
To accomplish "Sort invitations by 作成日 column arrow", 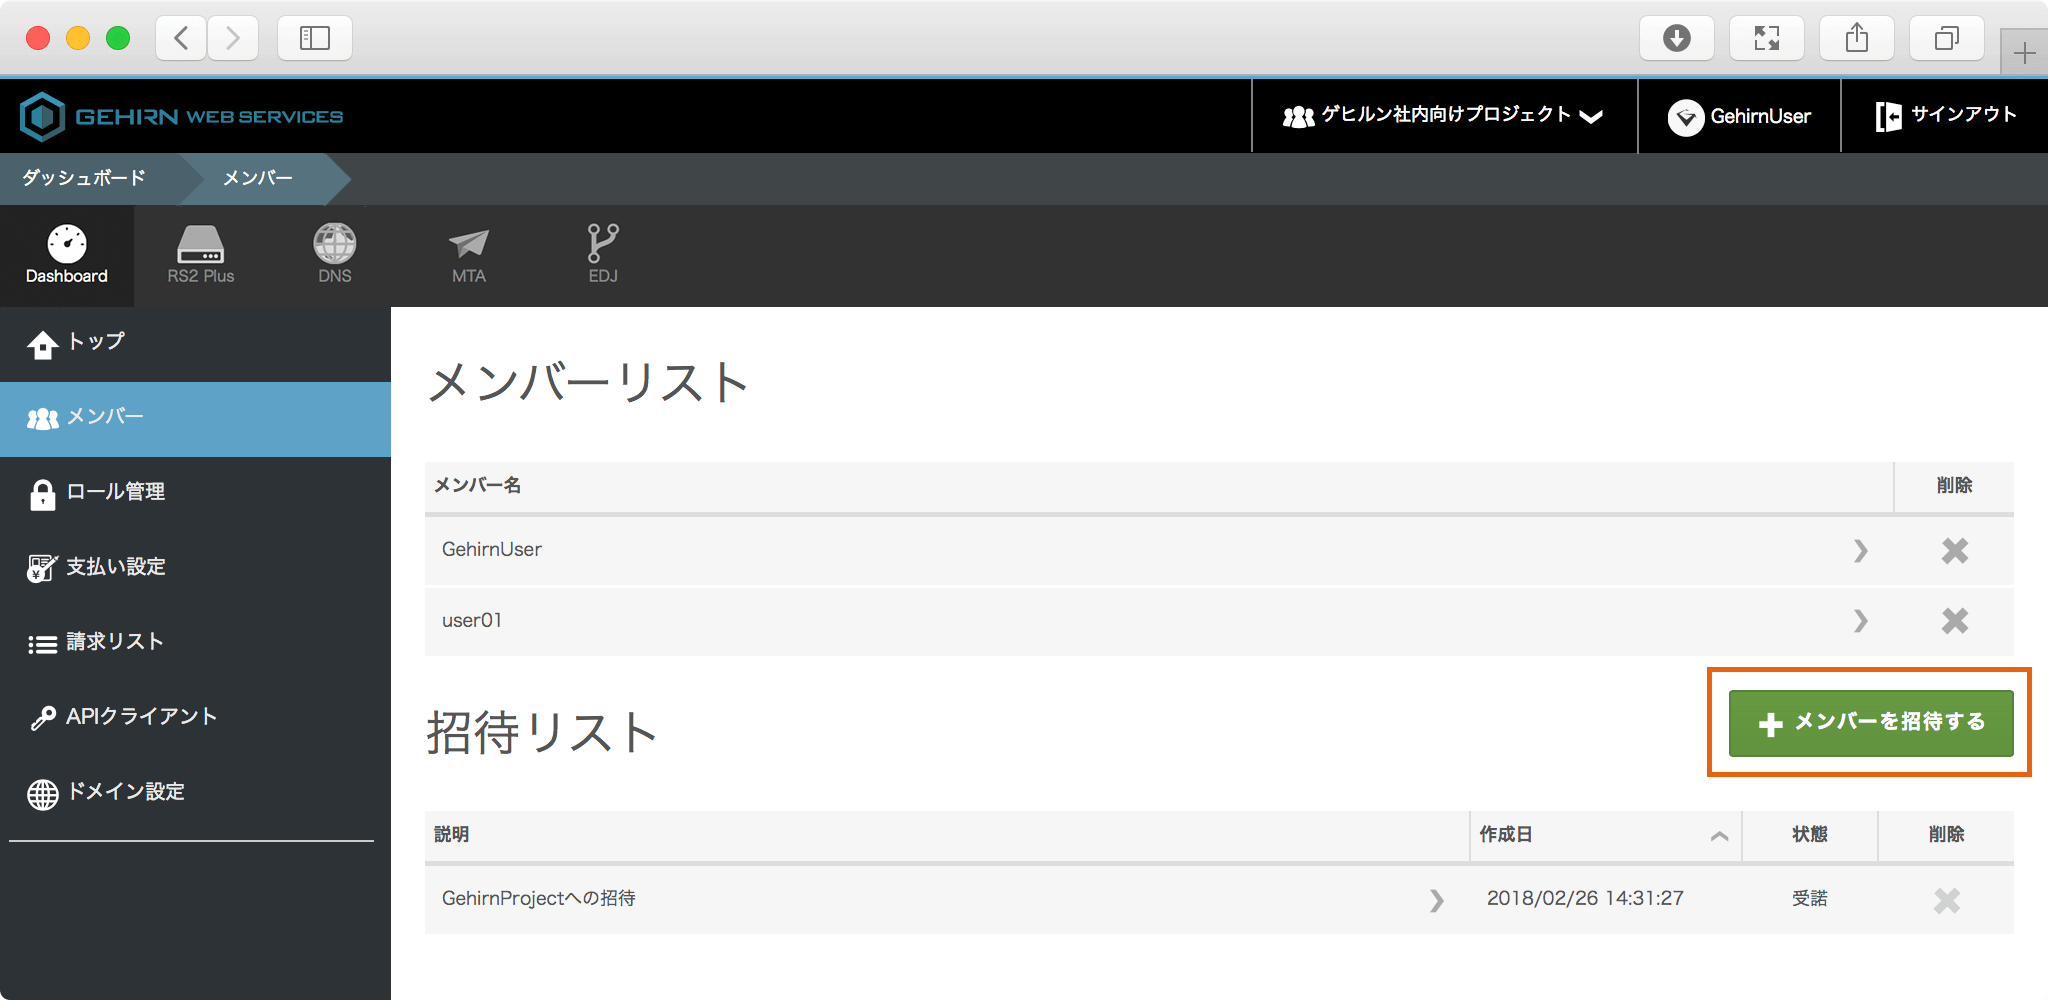I will (1719, 836).
